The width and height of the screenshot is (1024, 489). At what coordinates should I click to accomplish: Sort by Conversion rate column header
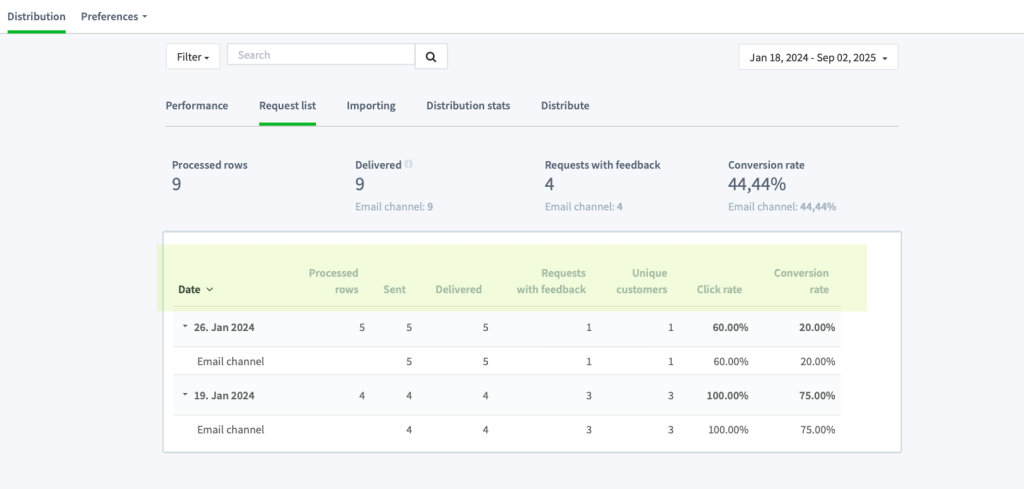[801, 281]
